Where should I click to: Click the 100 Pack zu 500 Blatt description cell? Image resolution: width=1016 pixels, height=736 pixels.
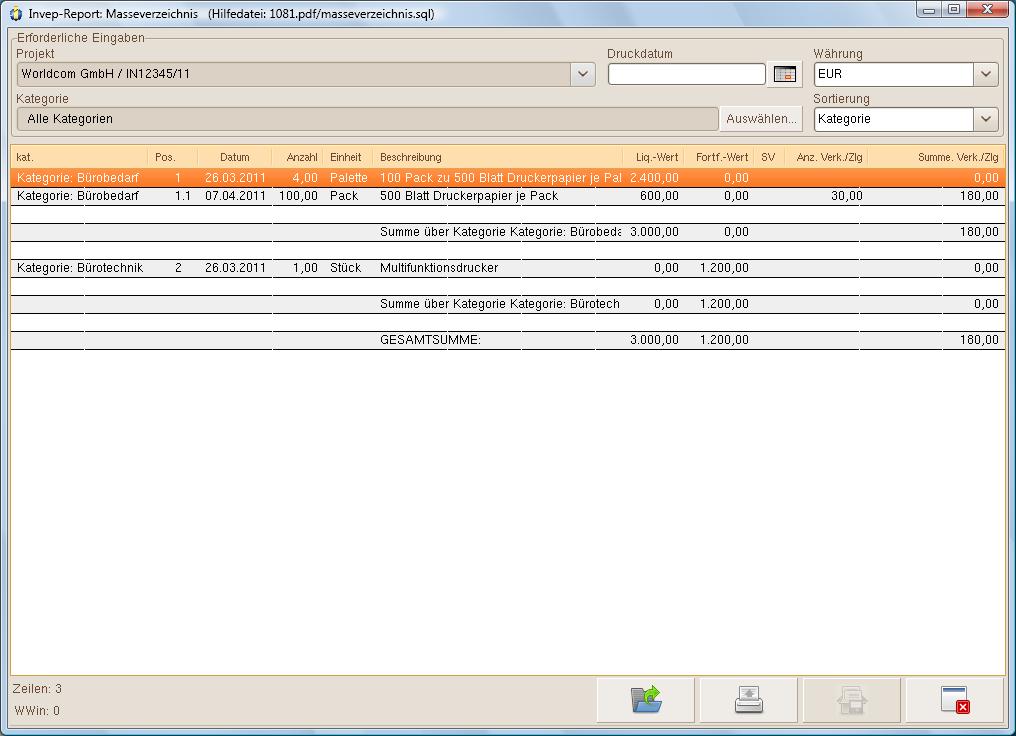[500, 178]
